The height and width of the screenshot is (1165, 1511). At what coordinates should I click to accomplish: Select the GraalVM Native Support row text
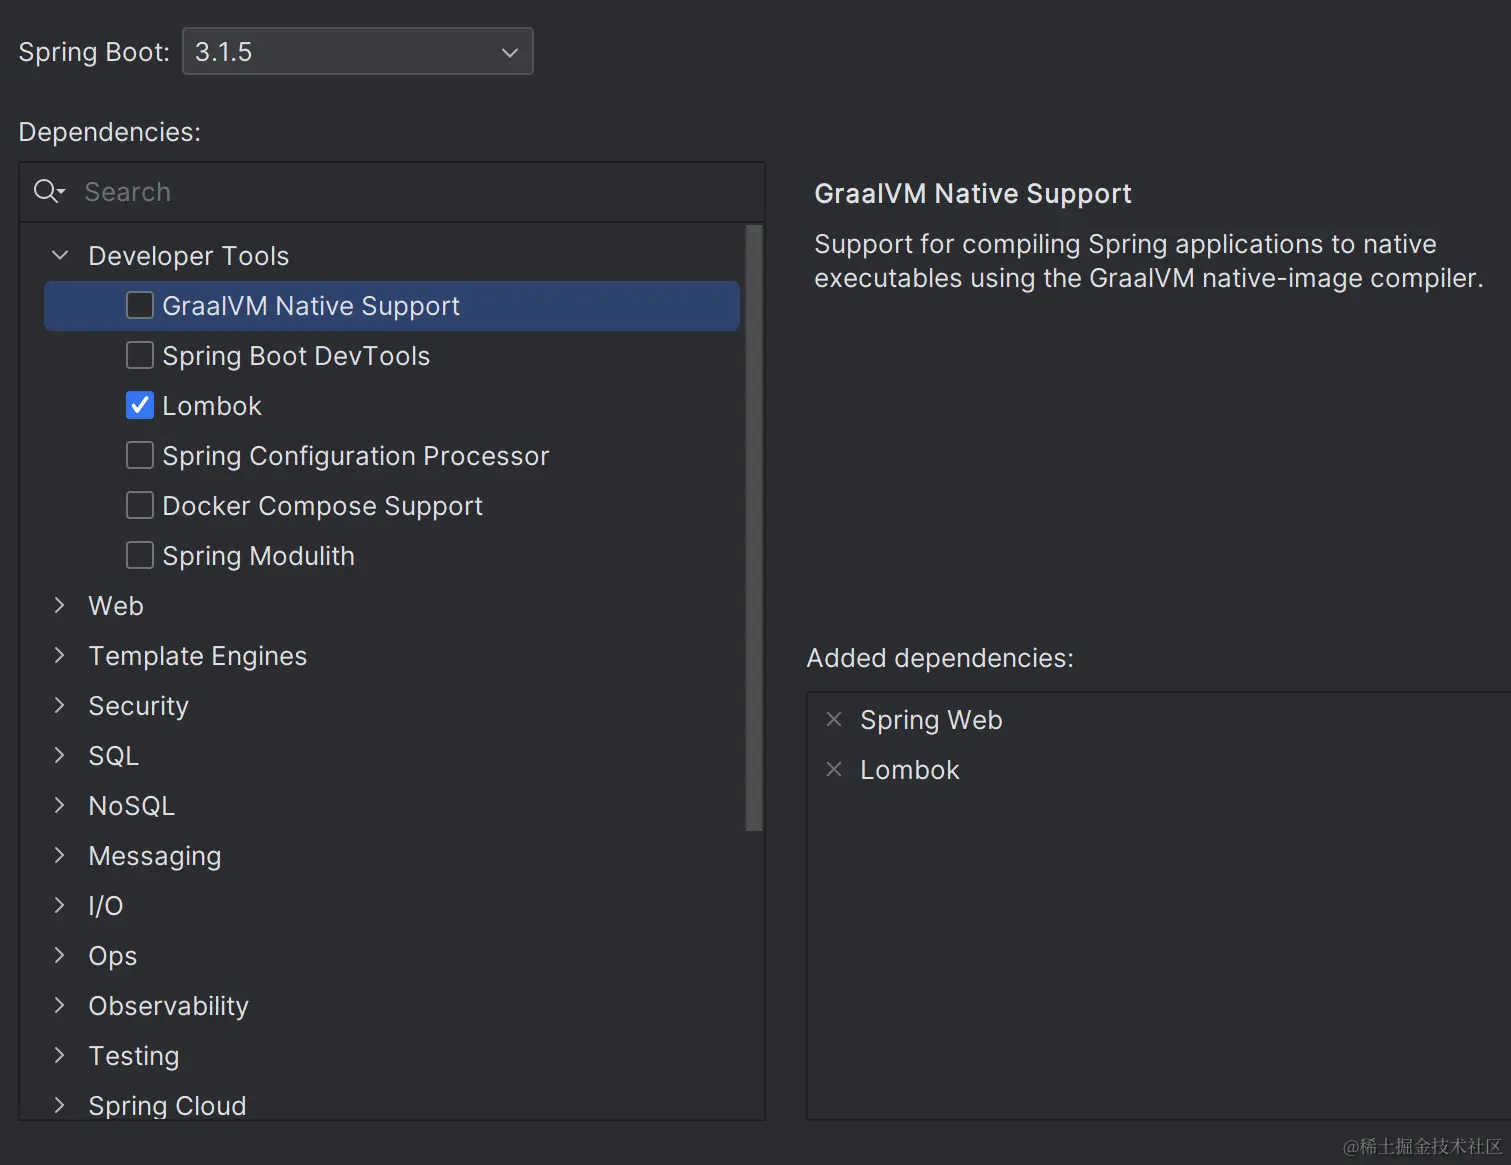(311, 306)
